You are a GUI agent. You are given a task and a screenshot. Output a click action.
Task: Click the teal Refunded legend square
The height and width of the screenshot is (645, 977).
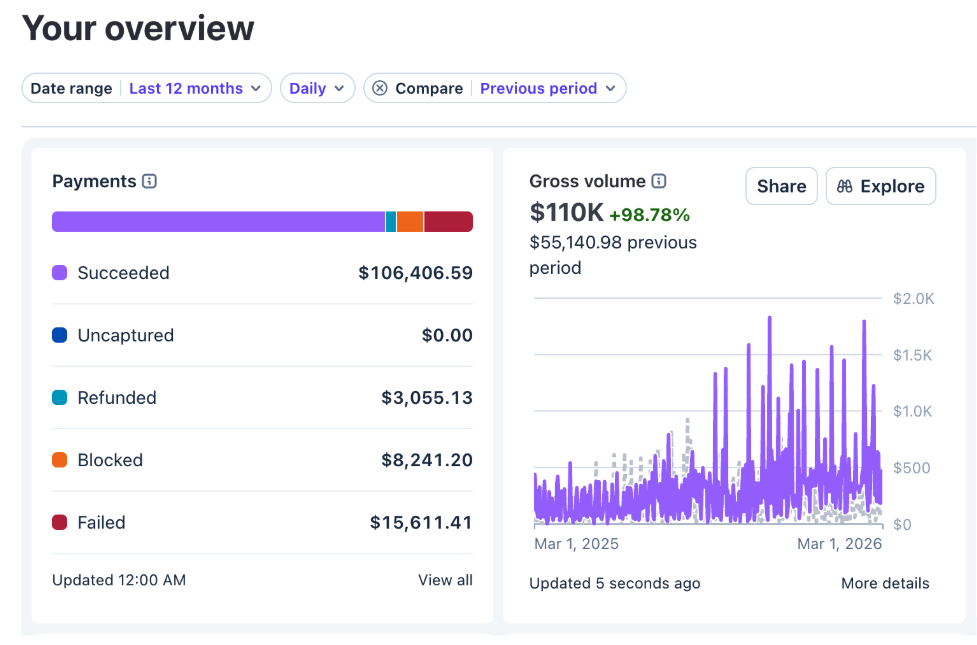click(60, 398)
